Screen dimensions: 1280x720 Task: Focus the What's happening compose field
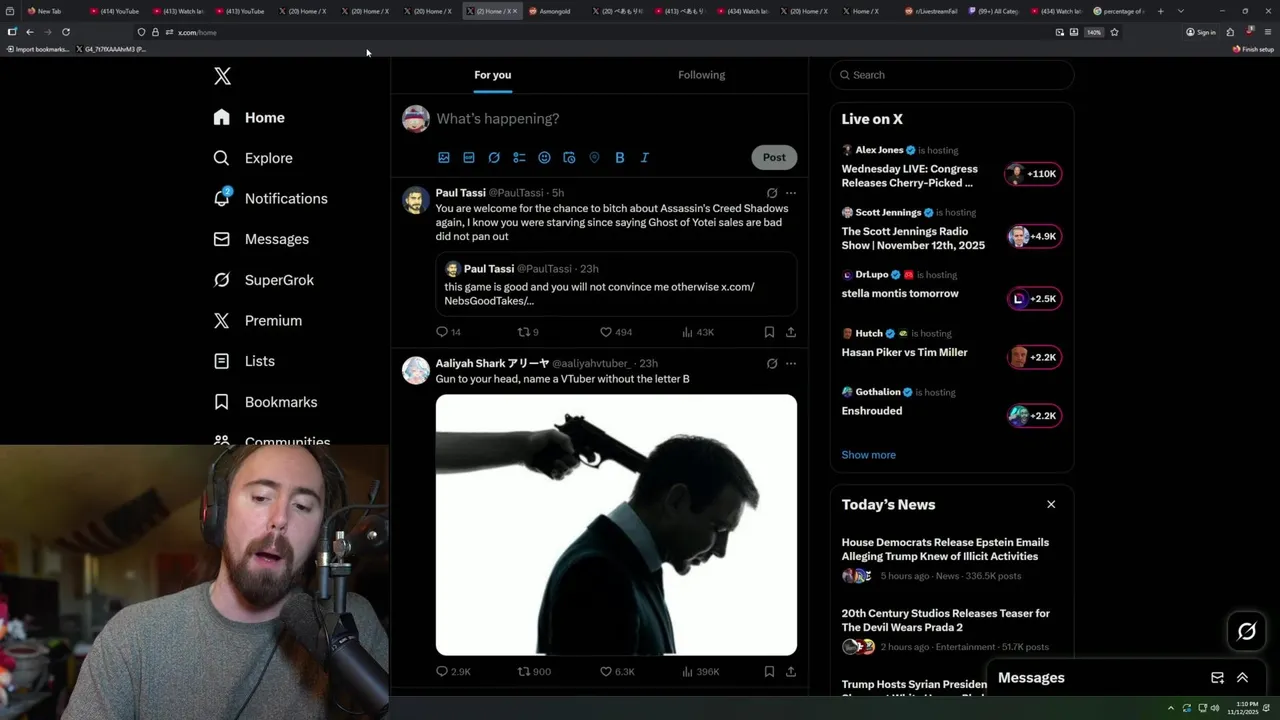(x=615, y=119)
